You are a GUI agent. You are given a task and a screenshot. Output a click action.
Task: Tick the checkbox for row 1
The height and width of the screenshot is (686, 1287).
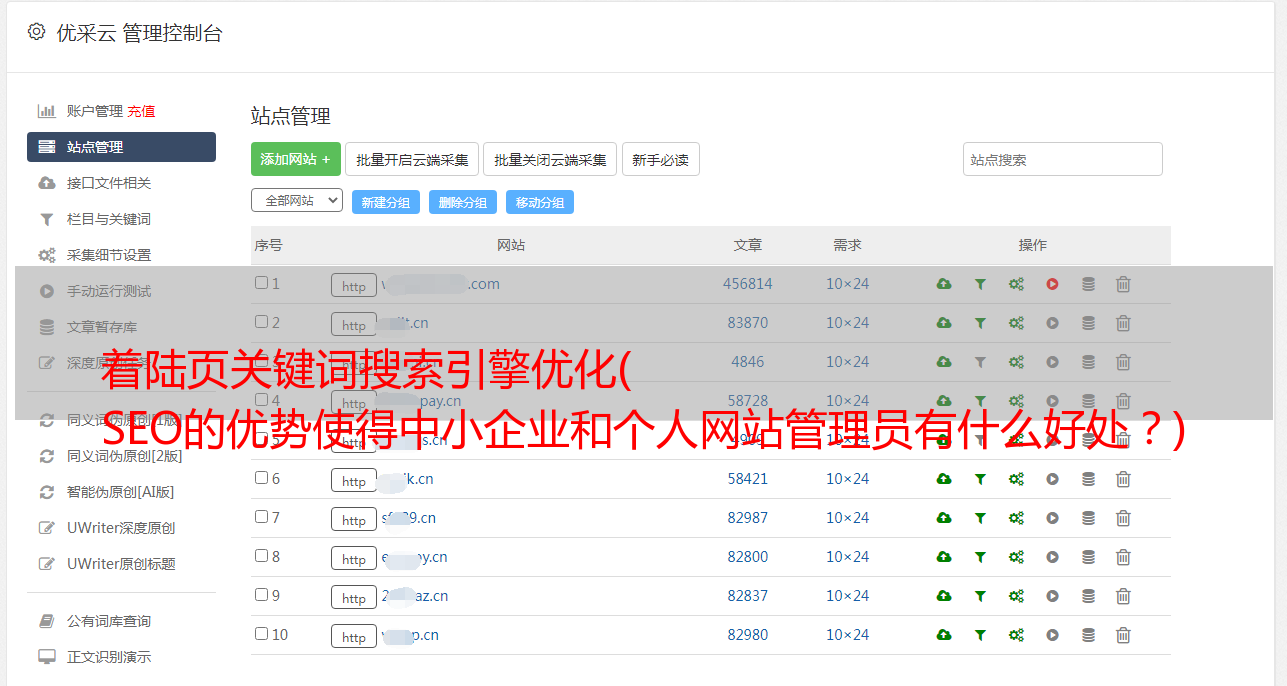tap(261, 283)
